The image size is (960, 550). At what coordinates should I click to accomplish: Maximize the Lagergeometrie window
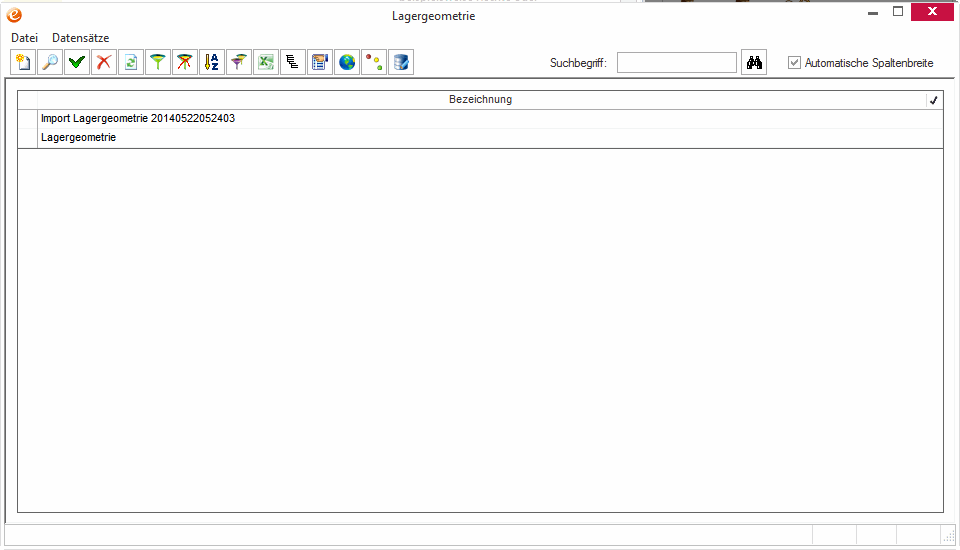pyautogui.click(x=898, y=12)
